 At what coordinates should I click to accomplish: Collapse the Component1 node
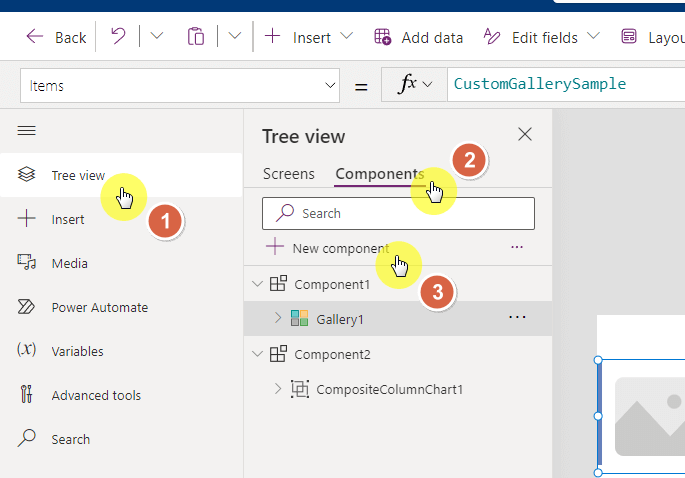pyautogui.click(x=257, y=284)
